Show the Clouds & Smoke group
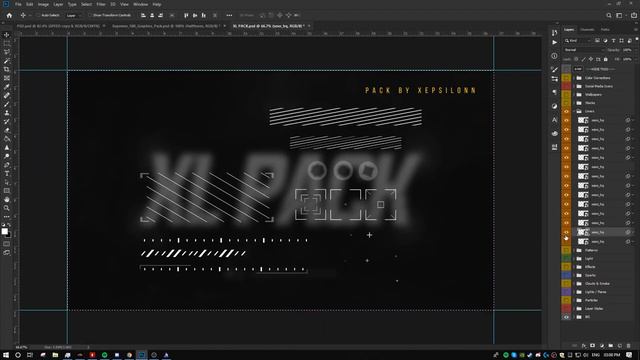The width and height of the screenshot is (640, 360). coord(566,284)
